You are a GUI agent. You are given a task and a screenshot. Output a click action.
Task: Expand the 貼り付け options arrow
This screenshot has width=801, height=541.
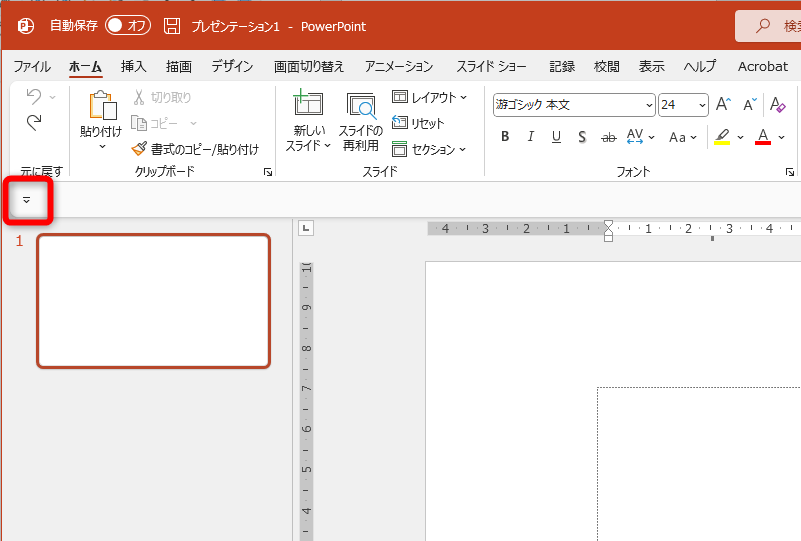click(x=102, y=147)
